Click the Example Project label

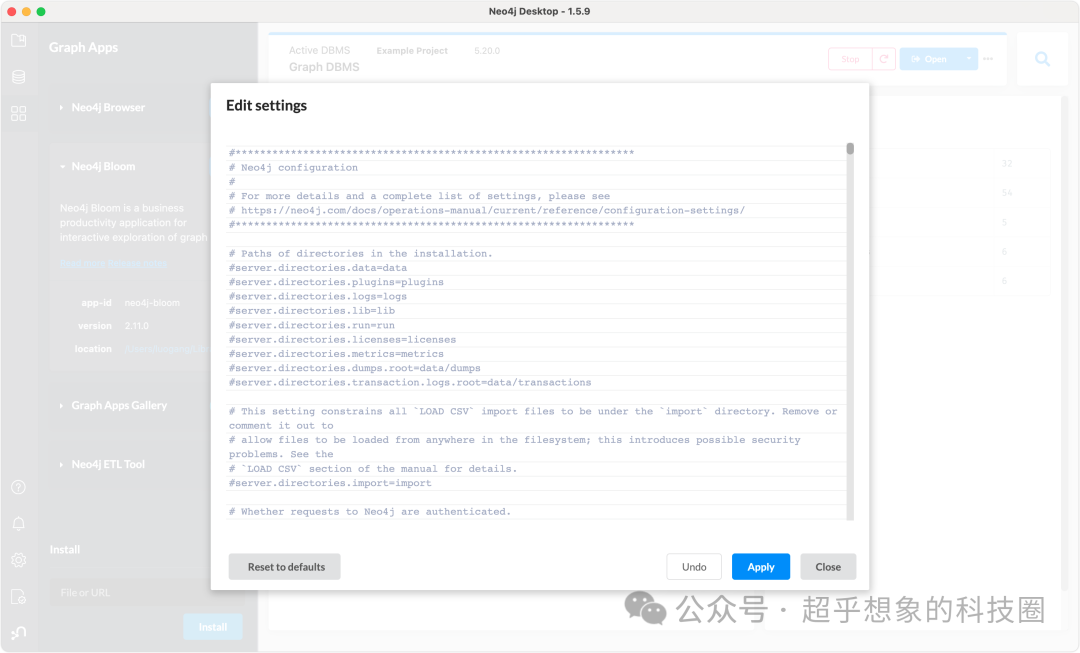click(412, 51)
